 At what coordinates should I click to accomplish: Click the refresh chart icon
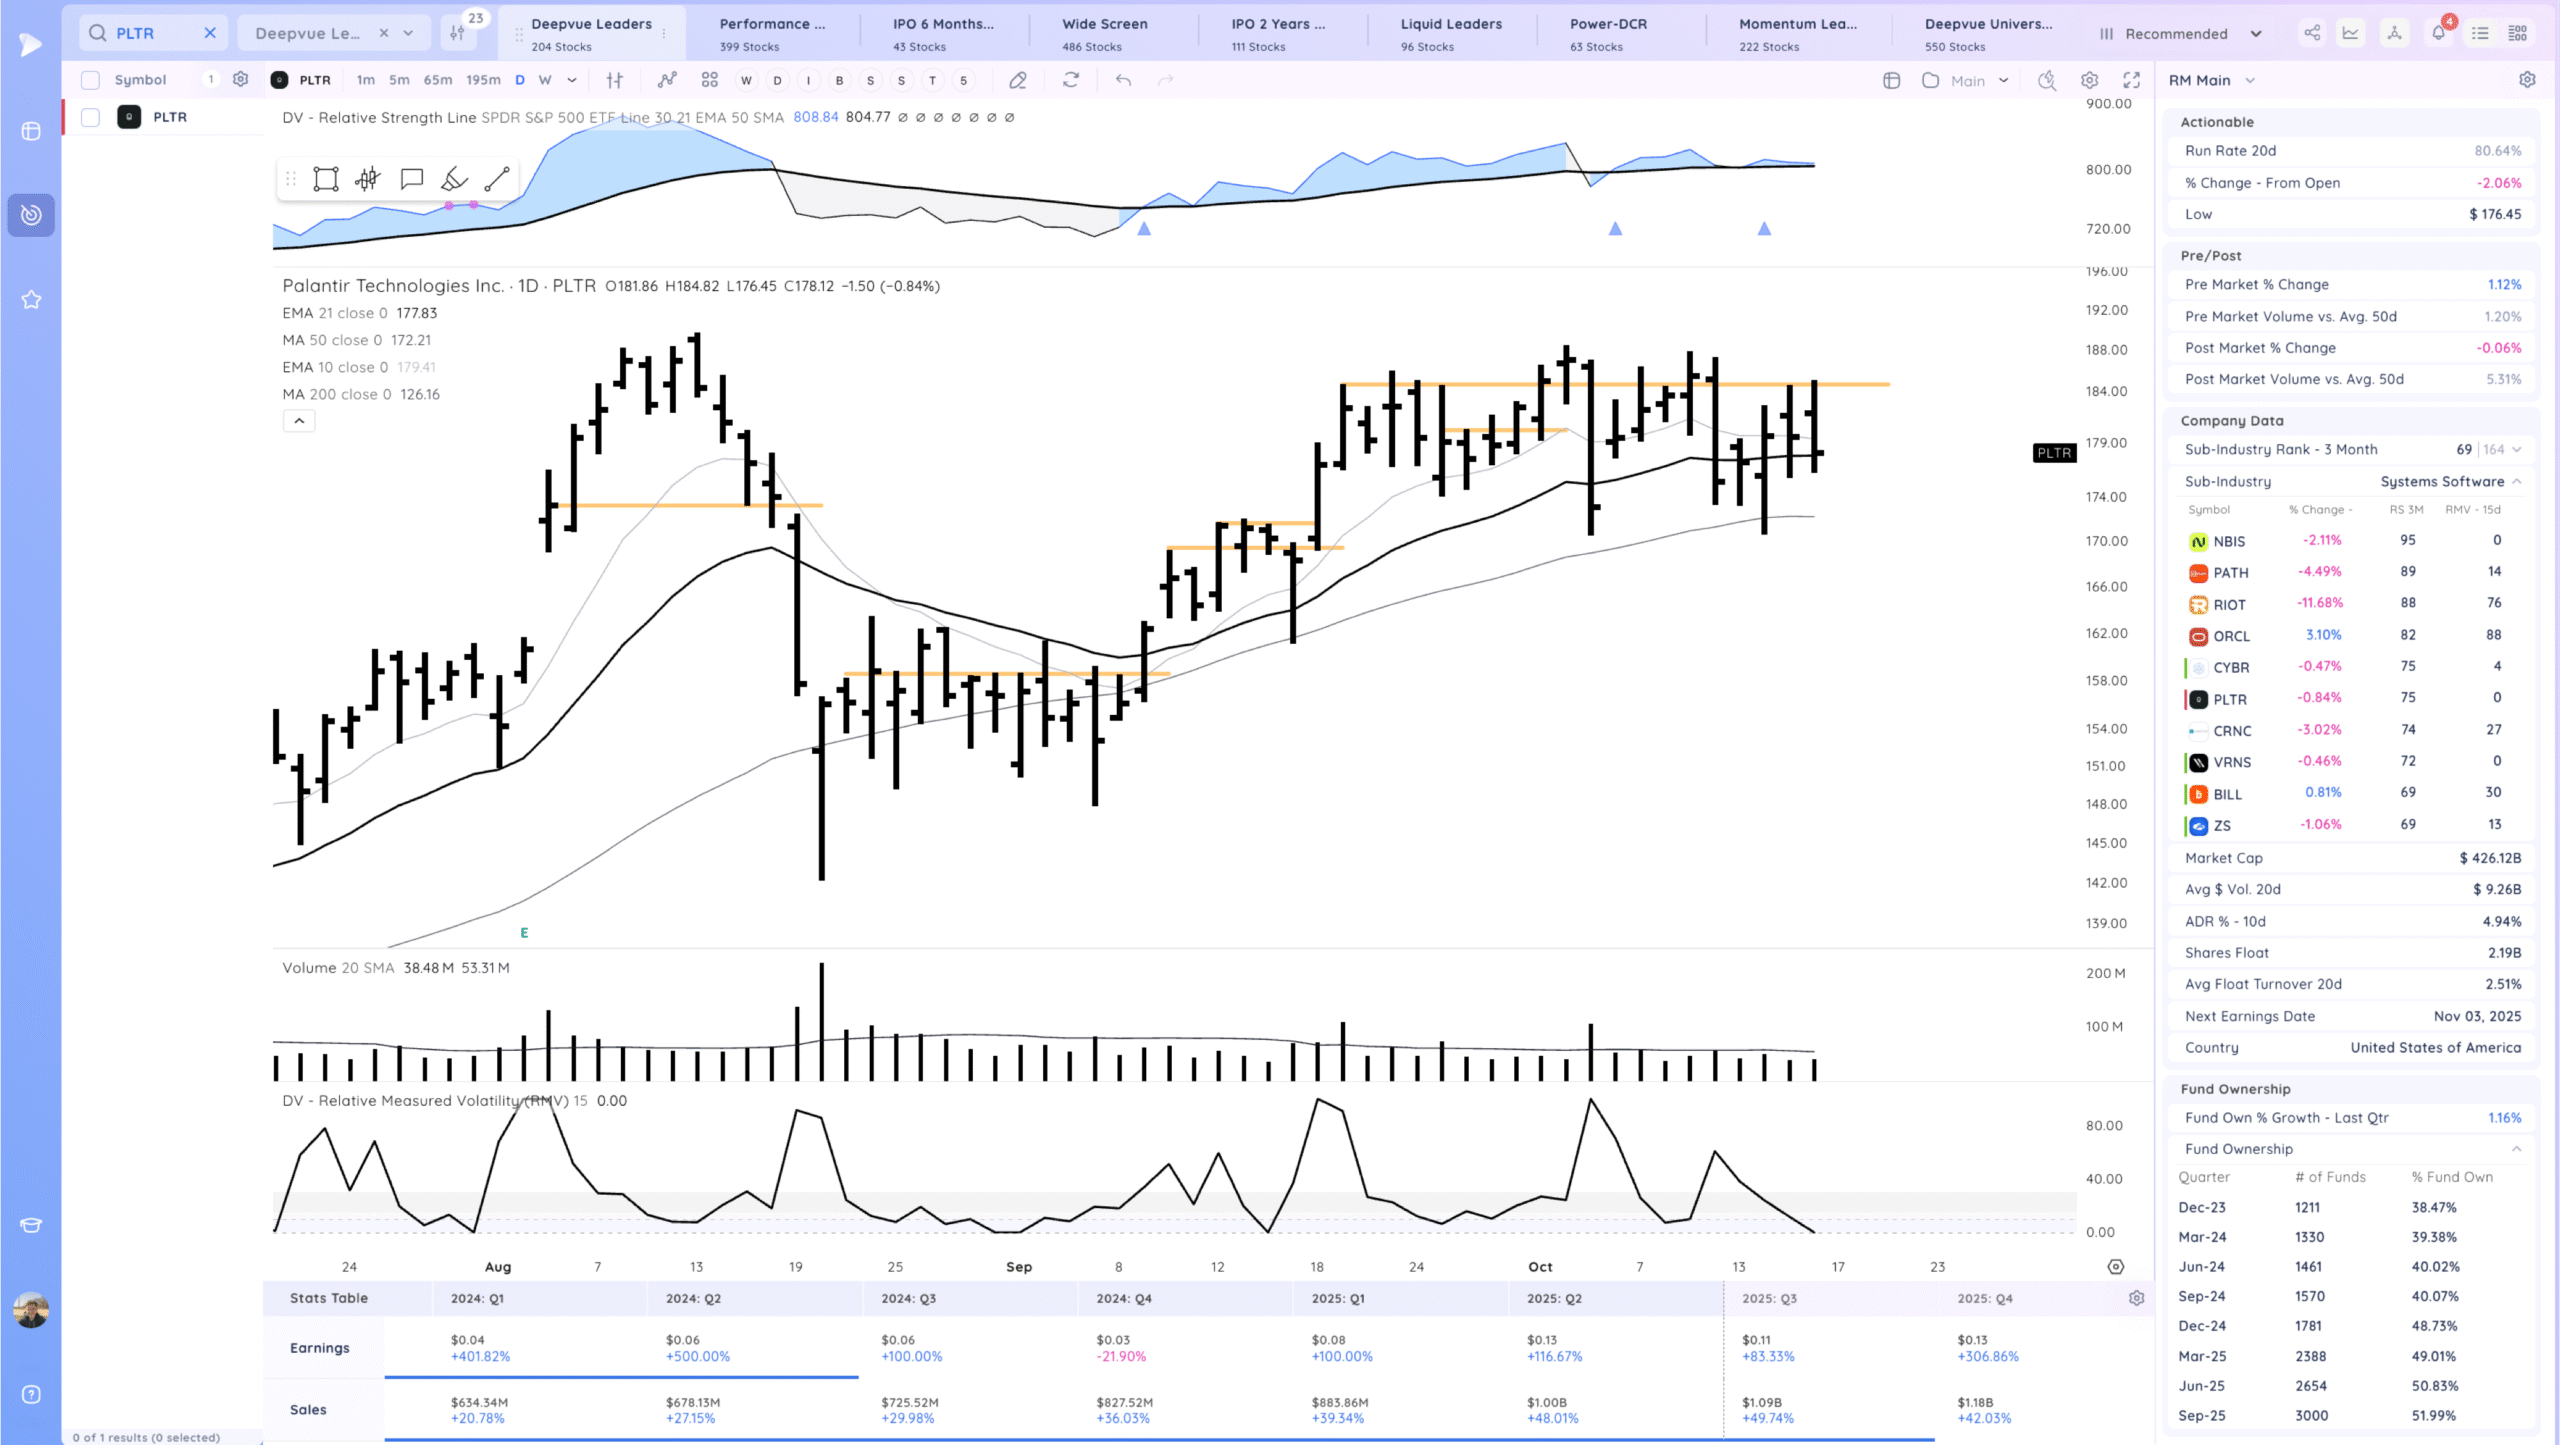coord(1070,80)
